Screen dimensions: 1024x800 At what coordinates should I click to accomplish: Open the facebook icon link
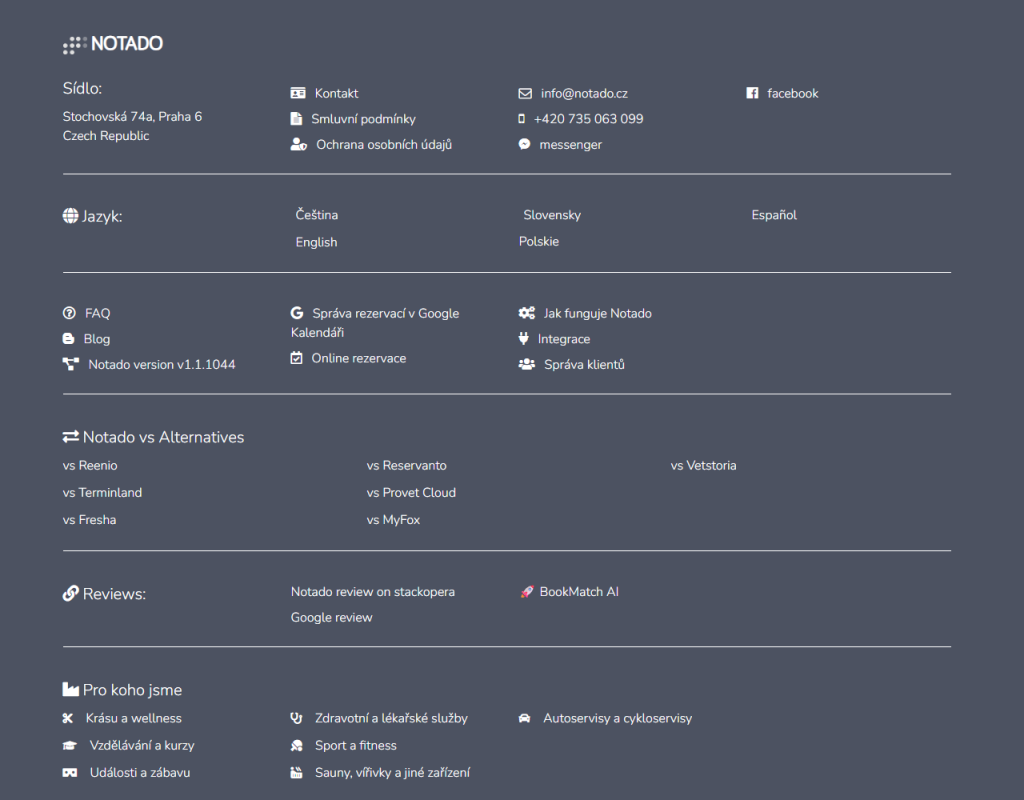click(x=752, y=93)
